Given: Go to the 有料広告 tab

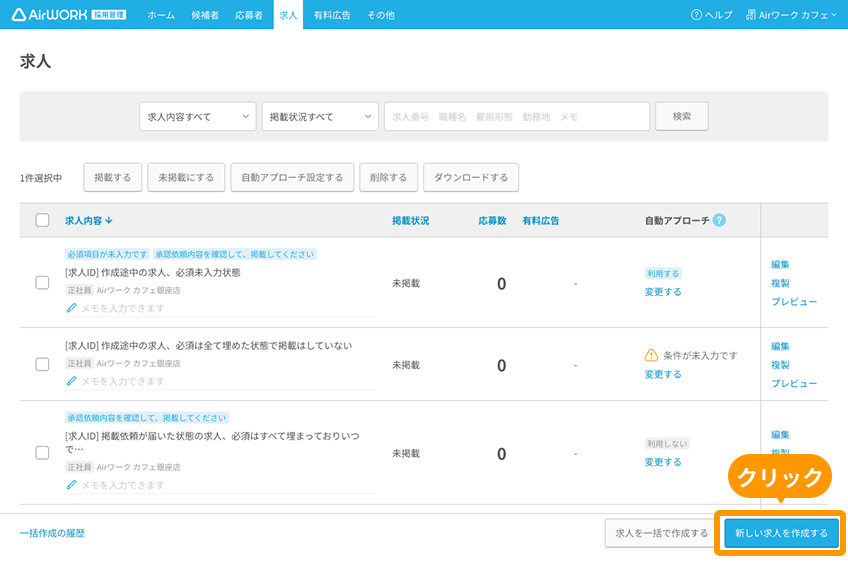Looking at the screenshot, I should tap(332, 15).
